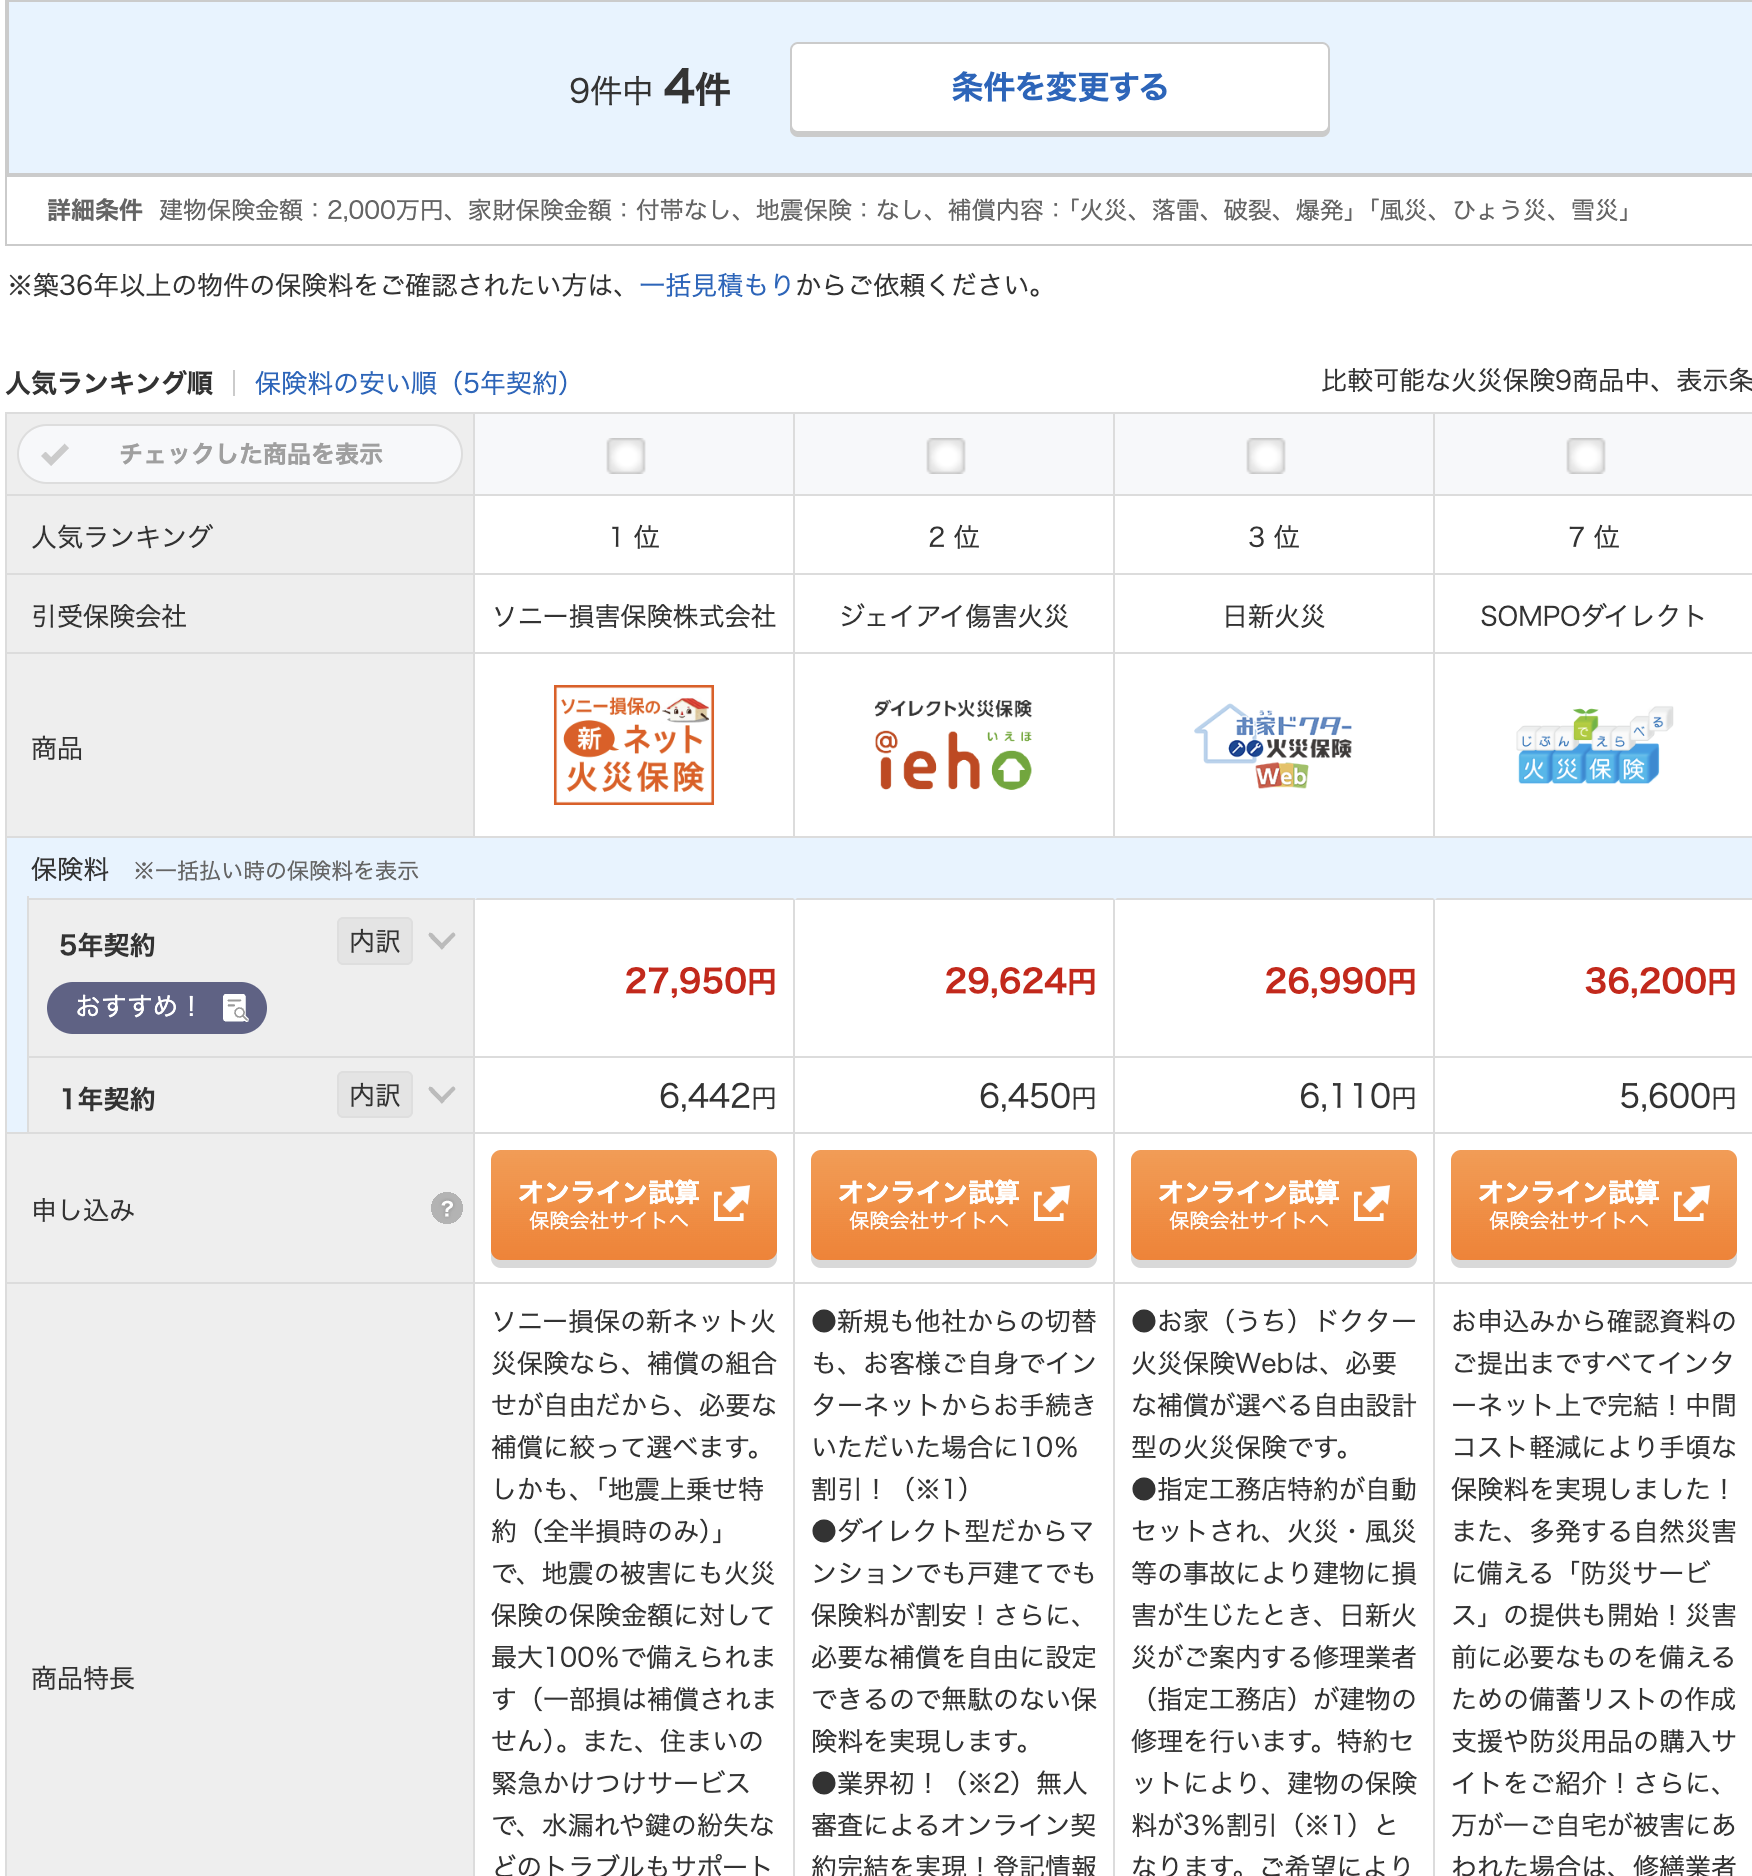1752x1876 pixels.
Task: Click the 7 位 ranking cell
Action: 1594,537
